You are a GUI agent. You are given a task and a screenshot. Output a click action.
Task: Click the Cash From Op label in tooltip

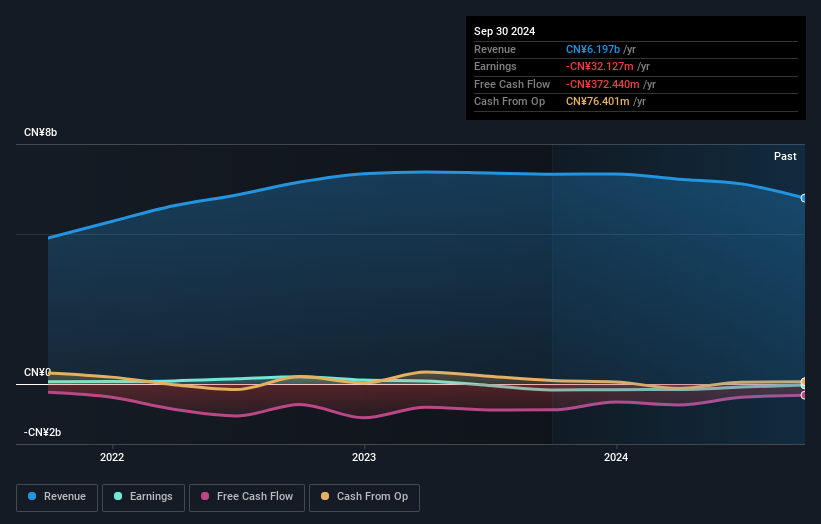pyautogui.click(x=509, y=102)
